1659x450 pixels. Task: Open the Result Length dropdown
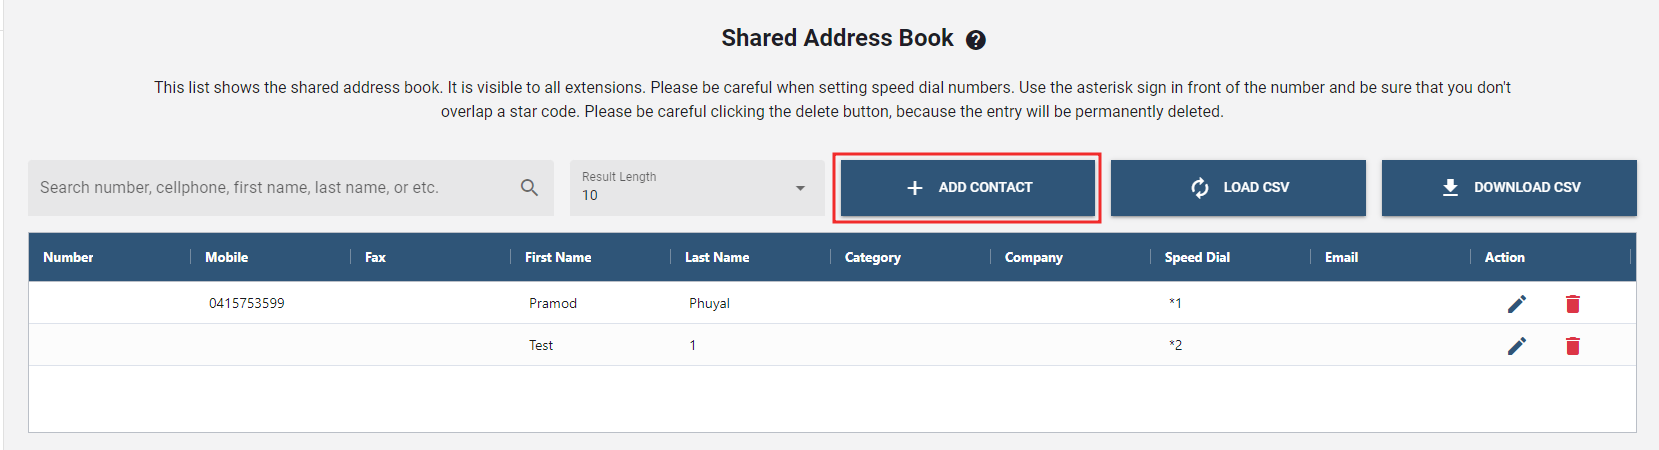[696, 188]
